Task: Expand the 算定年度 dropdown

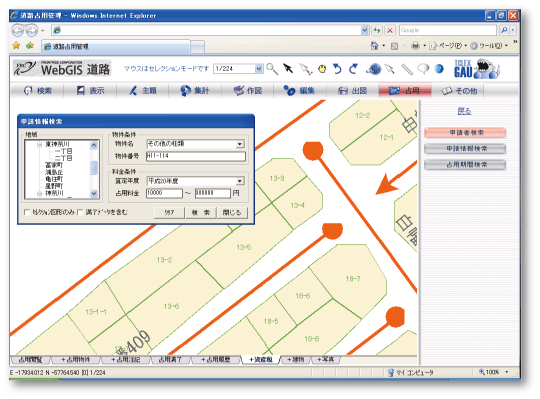Action: click(240, 181)
